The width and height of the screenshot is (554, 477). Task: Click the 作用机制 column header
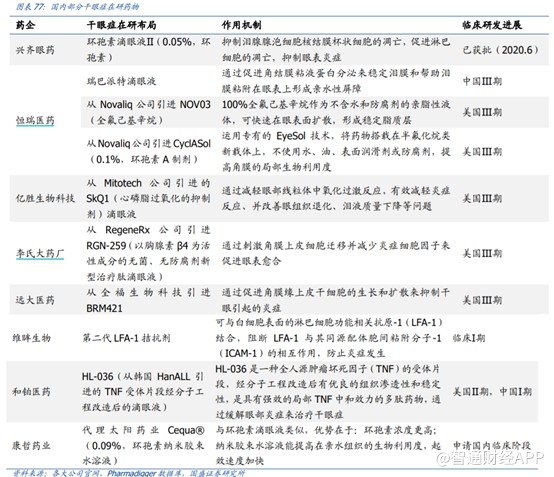click(x=241, y=25)
